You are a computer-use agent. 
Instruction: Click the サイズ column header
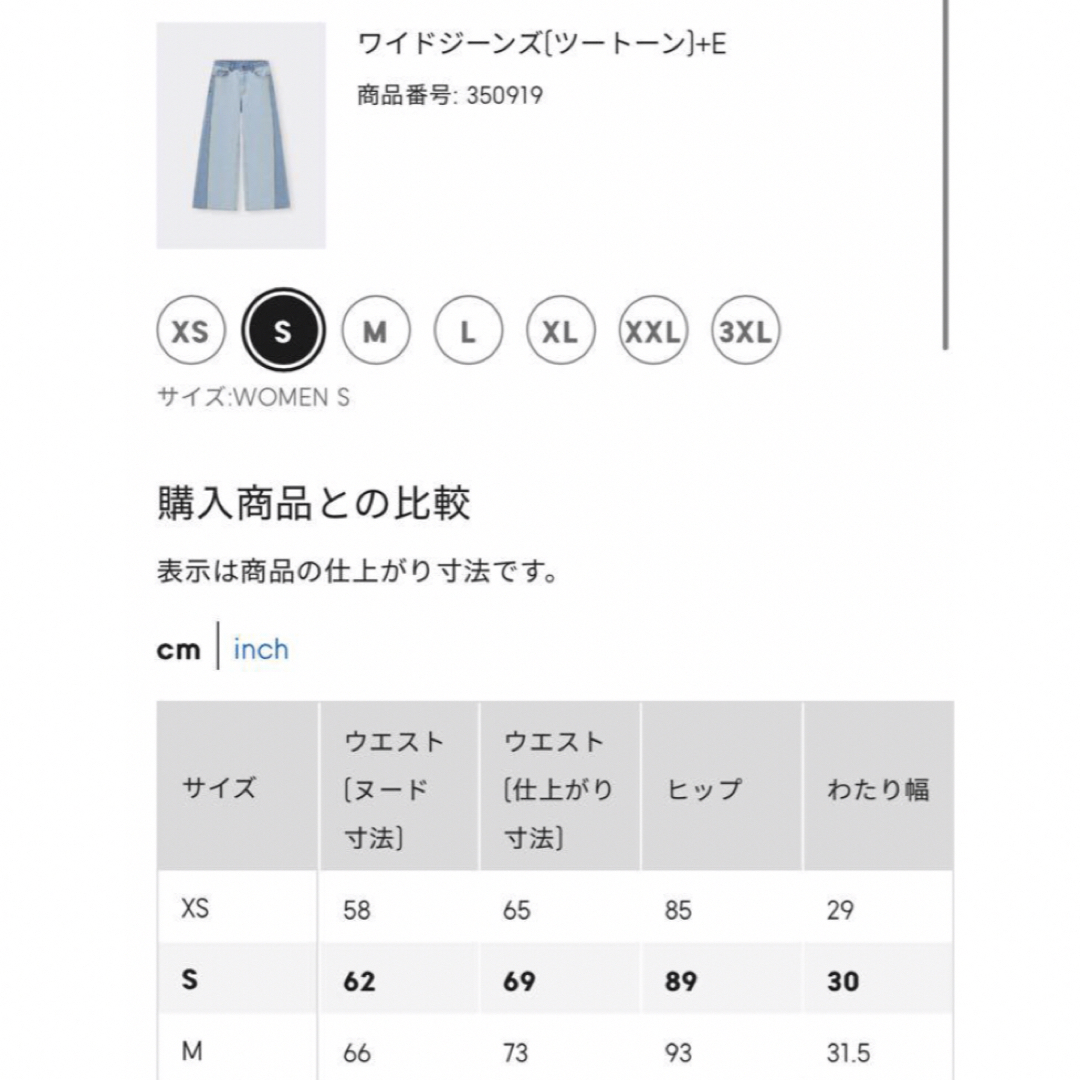(237, 787)
